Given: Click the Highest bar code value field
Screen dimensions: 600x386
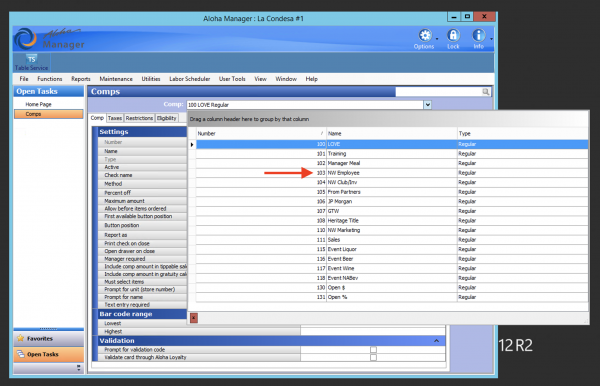Looking at the screenshot, I should tap(373, 332).
